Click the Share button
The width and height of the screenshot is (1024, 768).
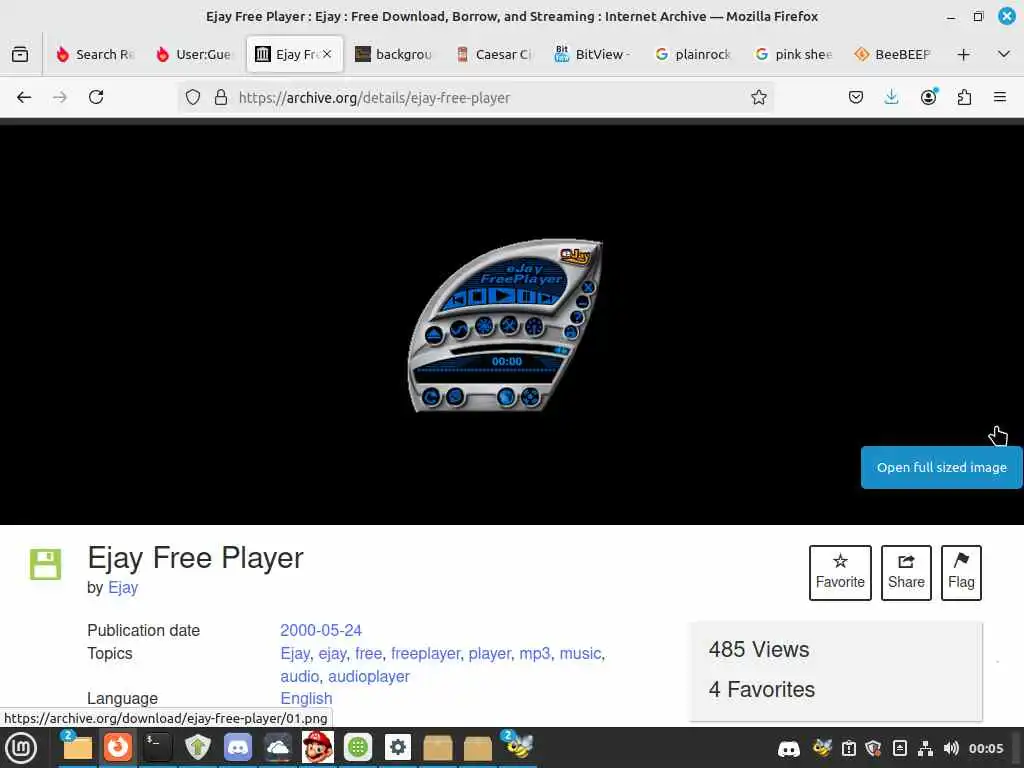906,573
